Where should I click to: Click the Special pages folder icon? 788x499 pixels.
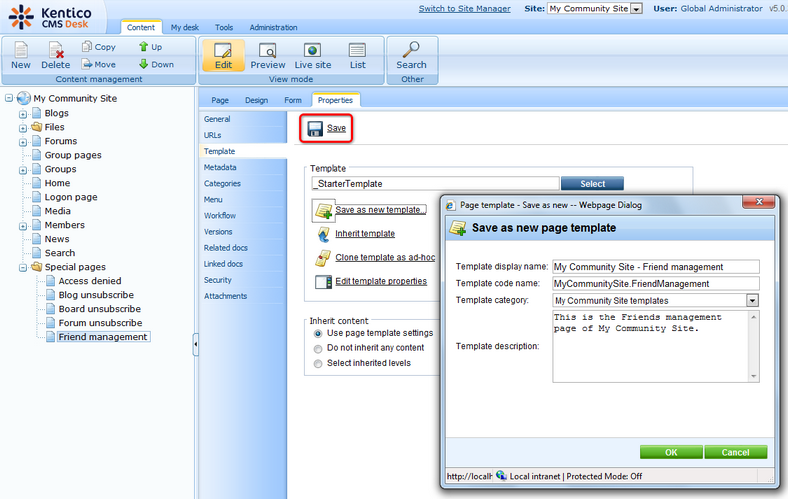pos(36,267)
